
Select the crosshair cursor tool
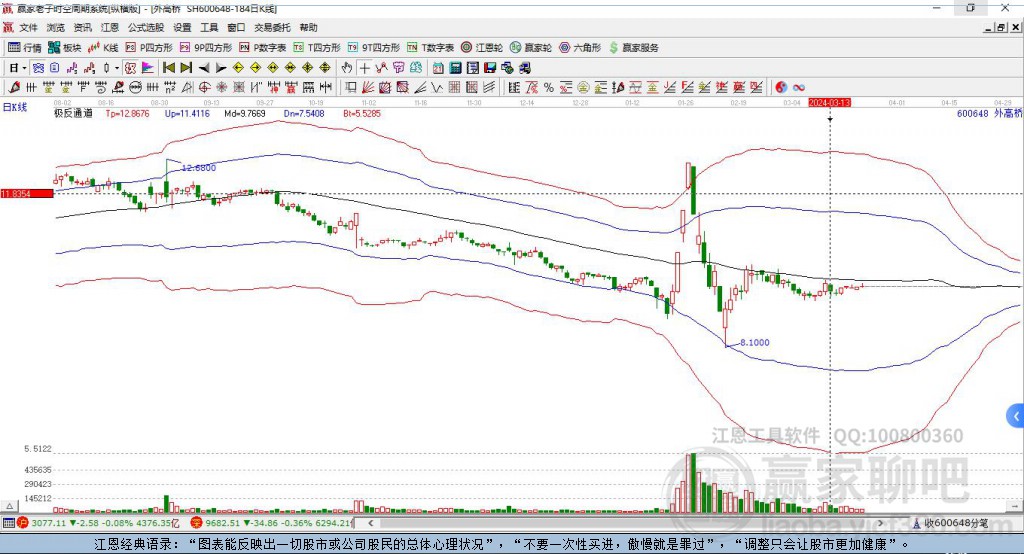364,68
